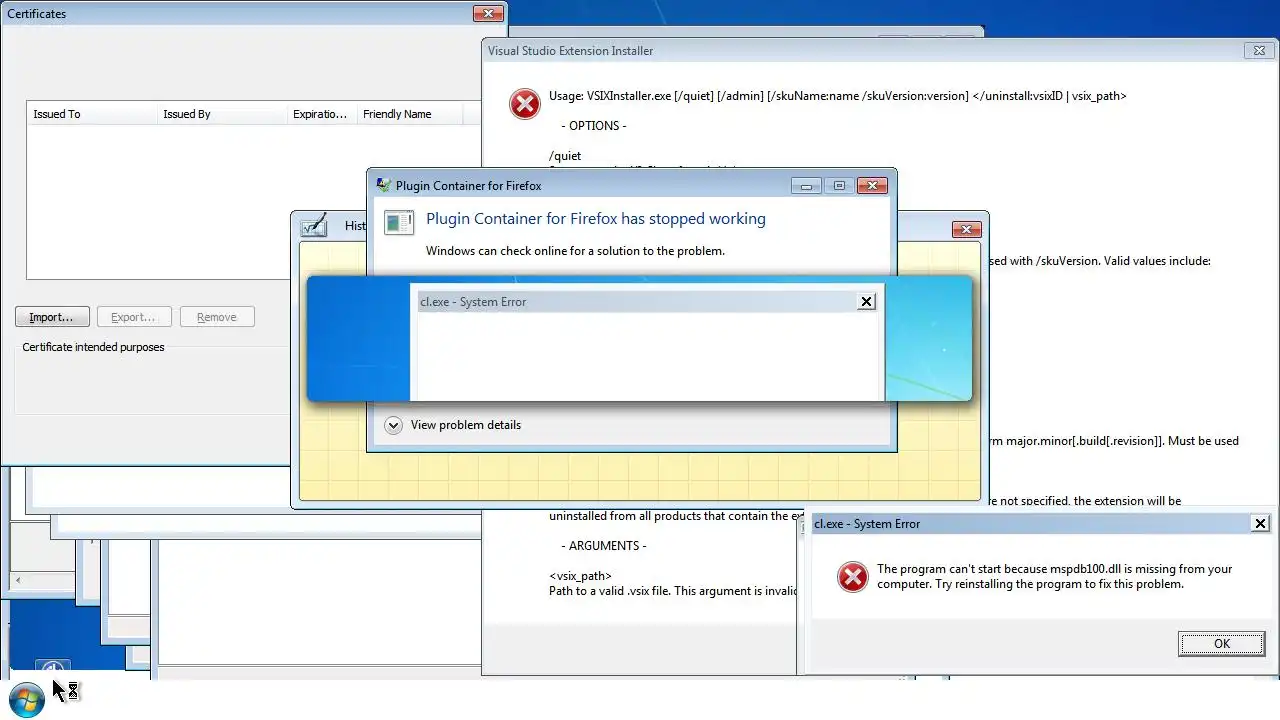This screenshot has width=1280, height=720.
Task: Close bottom-right cl.exe System Error dialog
Action: [1260, 523]
